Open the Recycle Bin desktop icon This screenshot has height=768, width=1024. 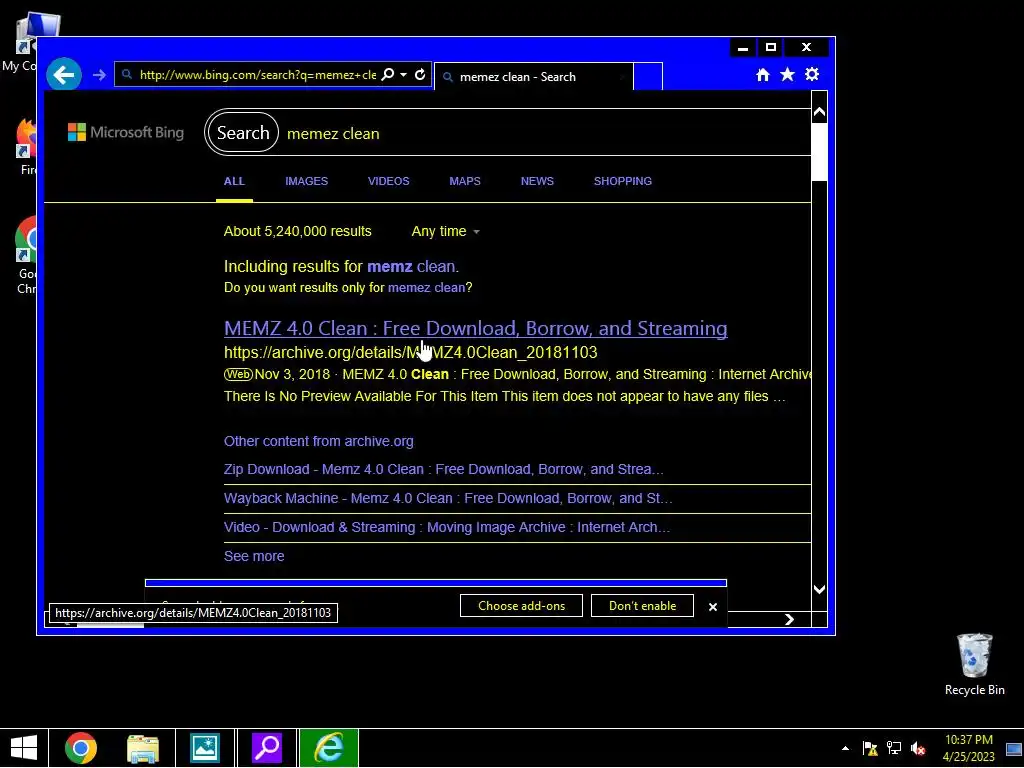[974, 664]
